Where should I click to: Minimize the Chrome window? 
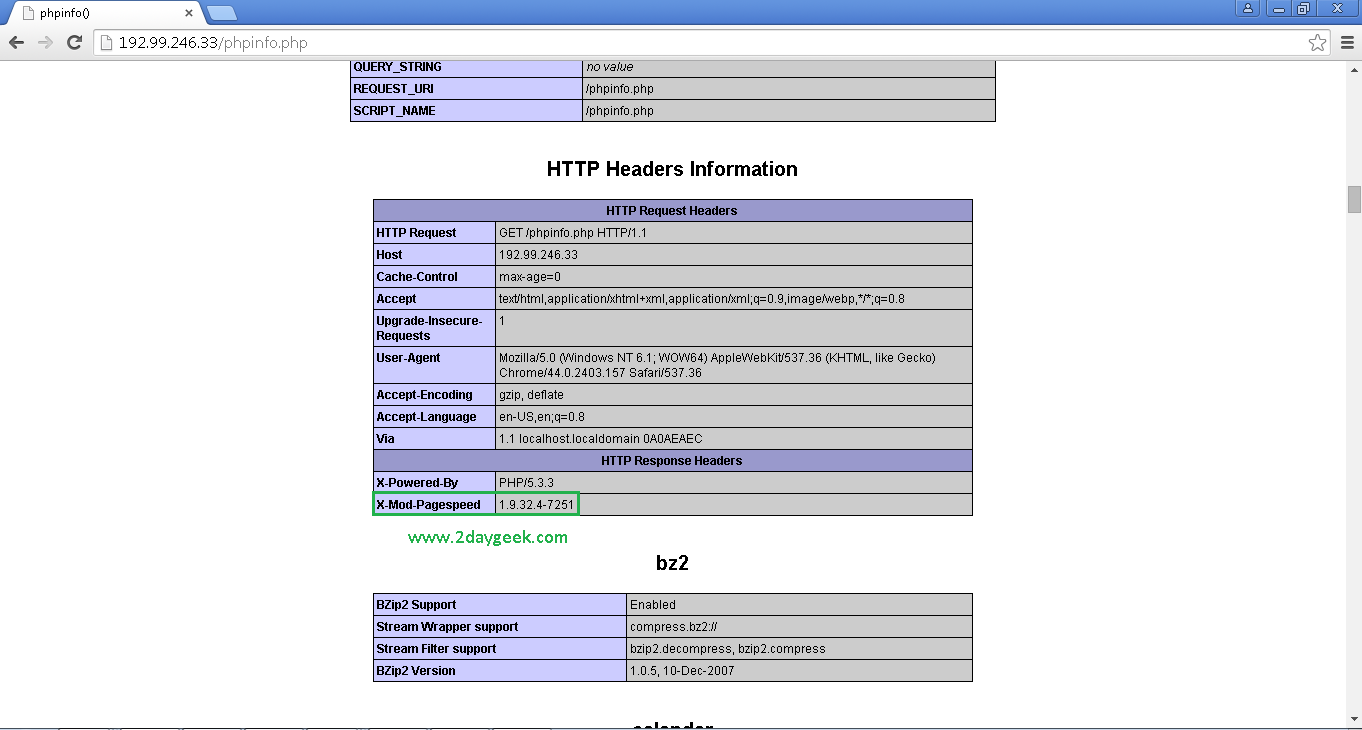(1279, 8)
